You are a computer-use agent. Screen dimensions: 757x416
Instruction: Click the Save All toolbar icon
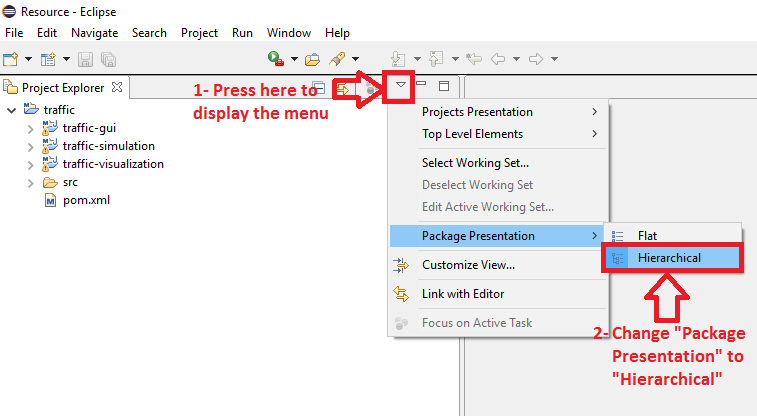[109, 59]
